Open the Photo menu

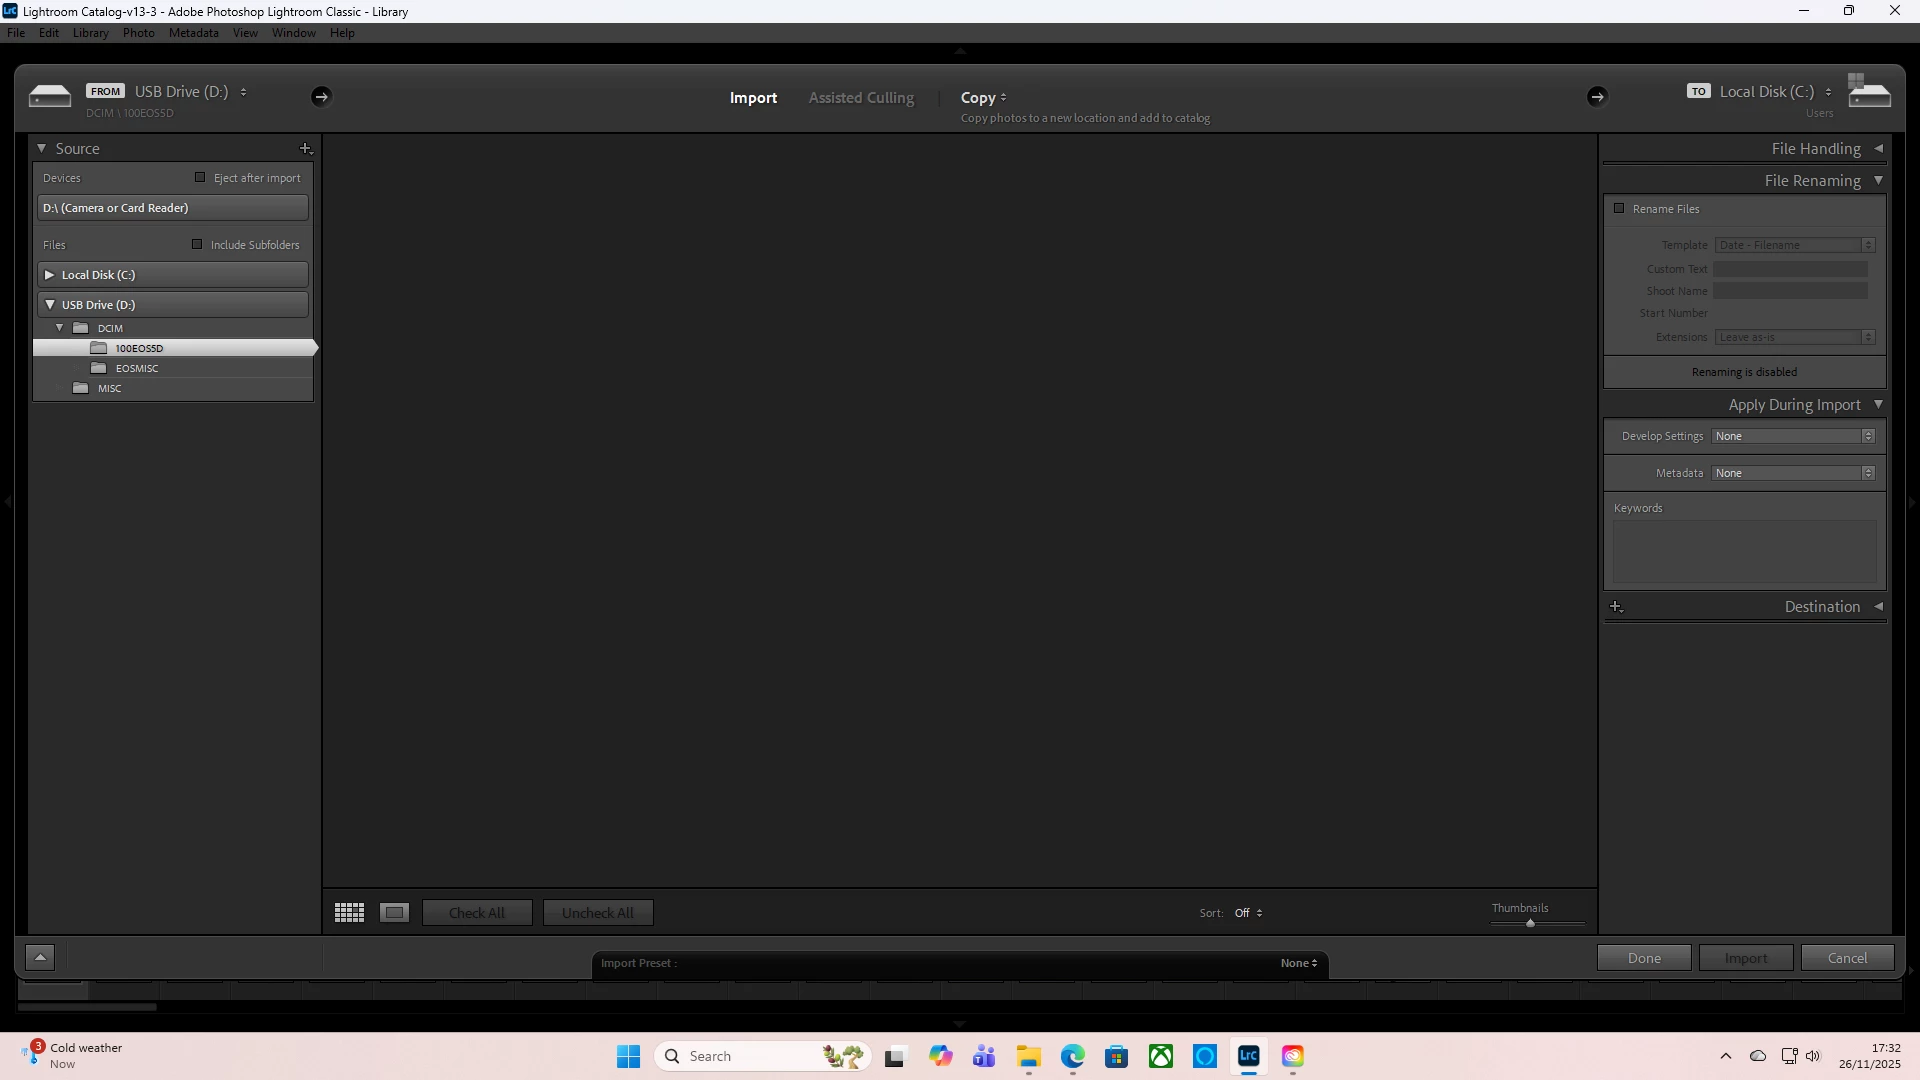139,33
